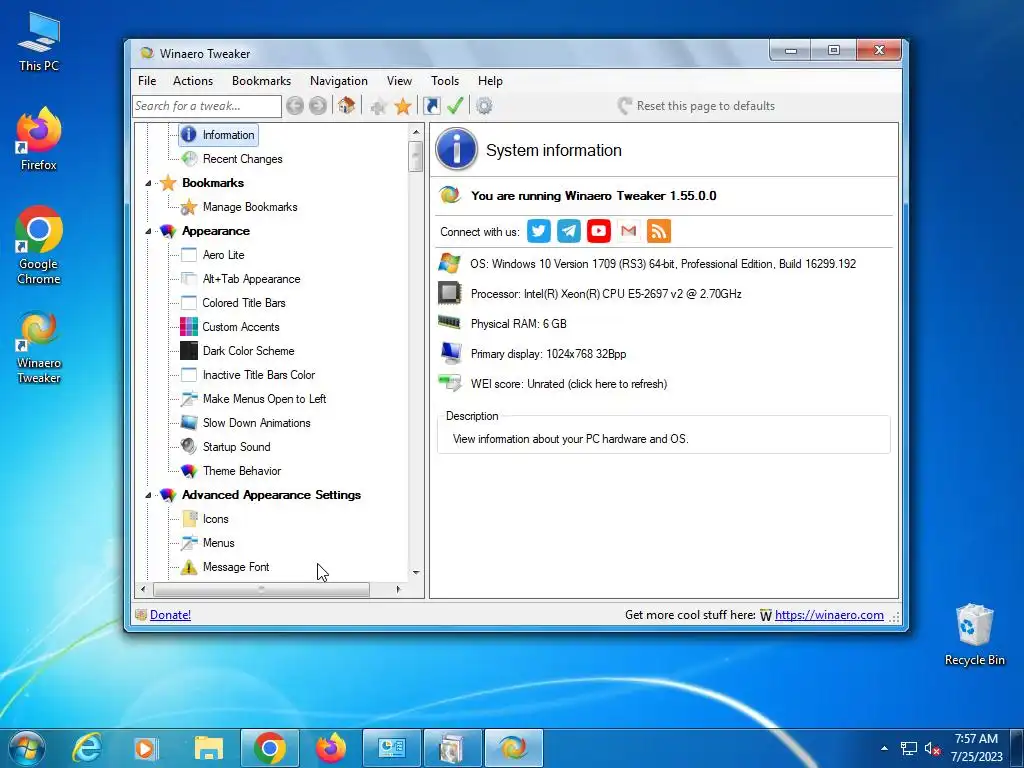Open Internet Explorer from the taskbar

point(87,748)
